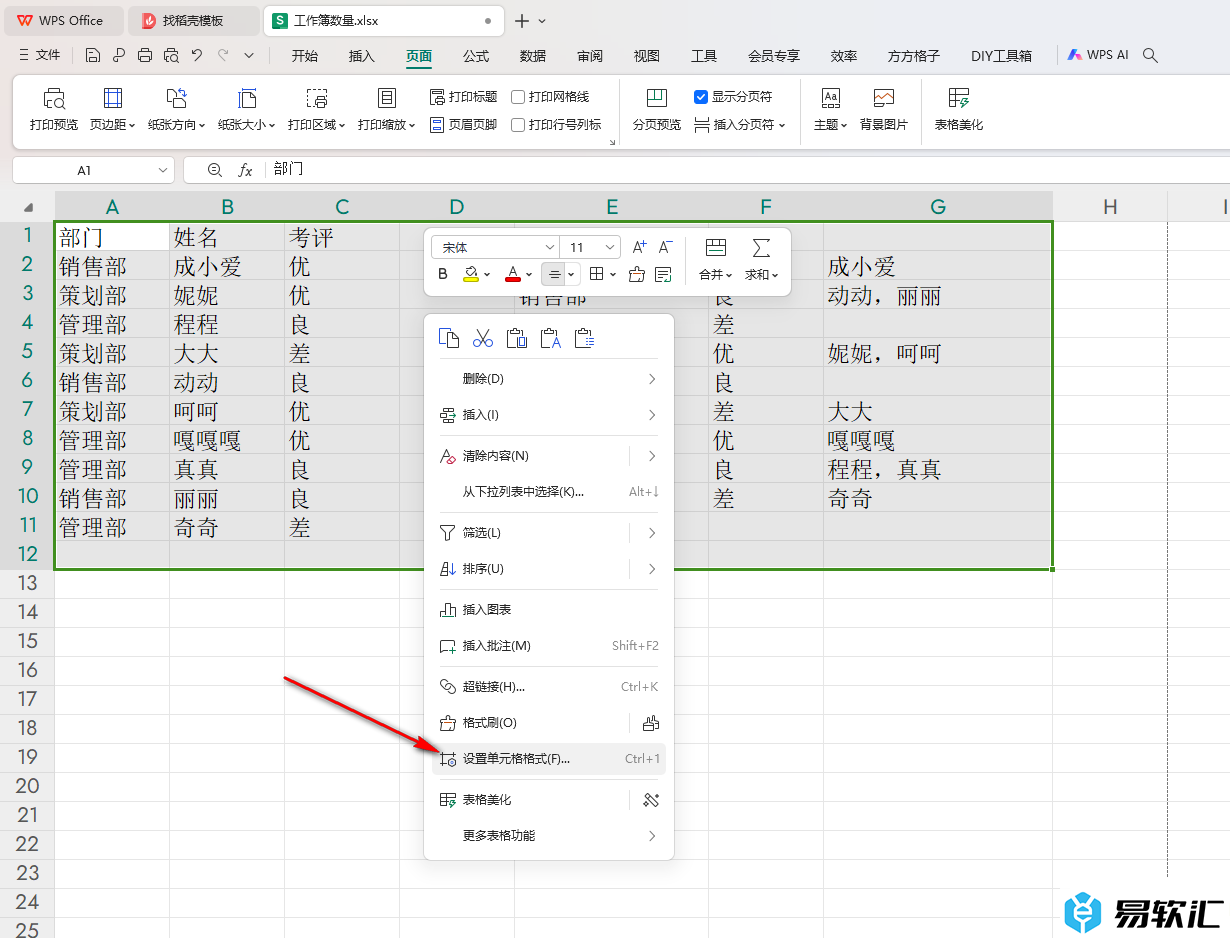Image resolution: width=1230 pixels, height=938 pixels.
Task: Open Header and Footer (页眉页脚)
Action: 463,125
